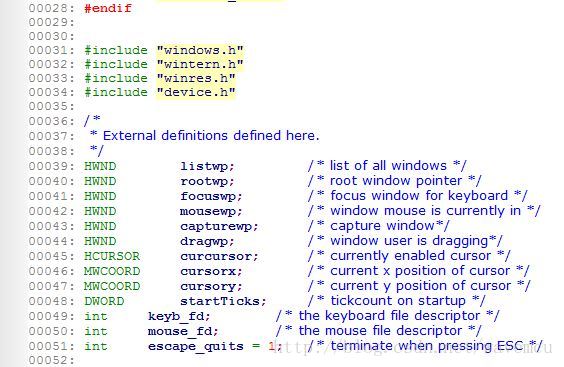Click the "window user is dragging" comment

point(409,241)
